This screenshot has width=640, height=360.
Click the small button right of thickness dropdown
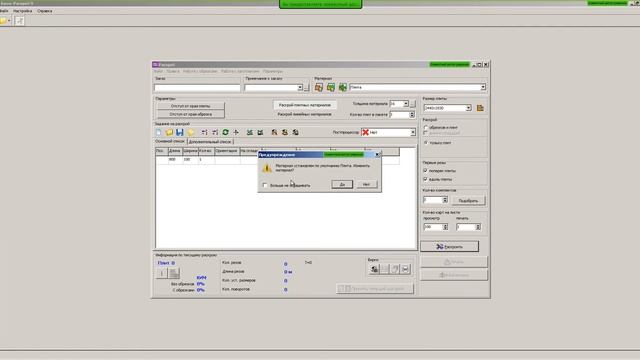tap(413, 104)
